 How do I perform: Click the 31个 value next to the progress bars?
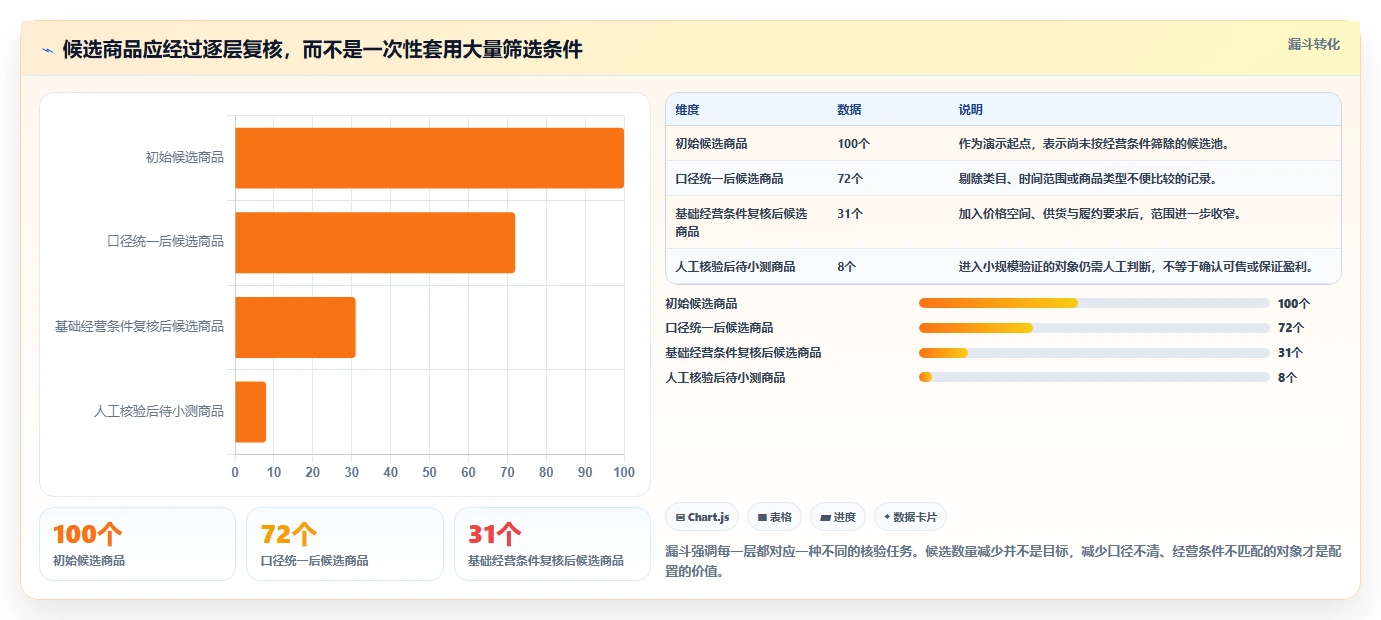click(x=1291, y=353)
